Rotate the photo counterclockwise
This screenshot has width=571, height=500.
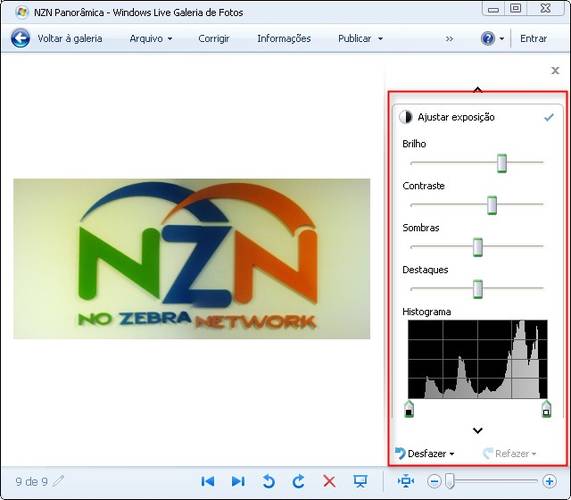[268, 481]
